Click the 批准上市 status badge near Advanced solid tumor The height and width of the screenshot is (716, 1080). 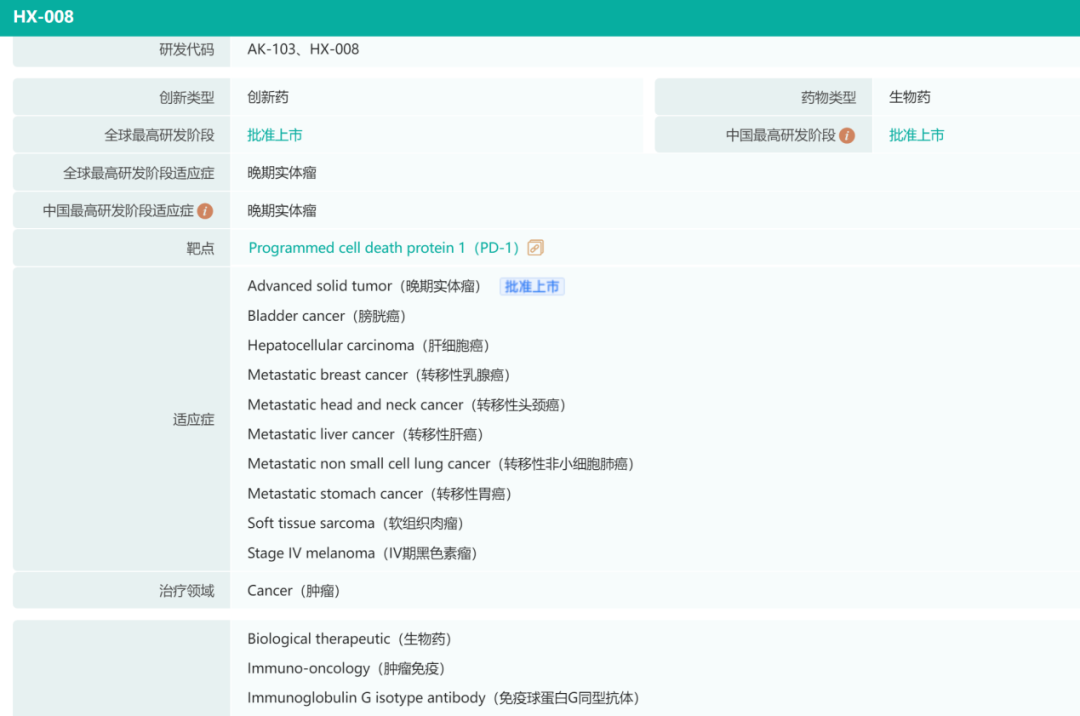tap(532, 286)
